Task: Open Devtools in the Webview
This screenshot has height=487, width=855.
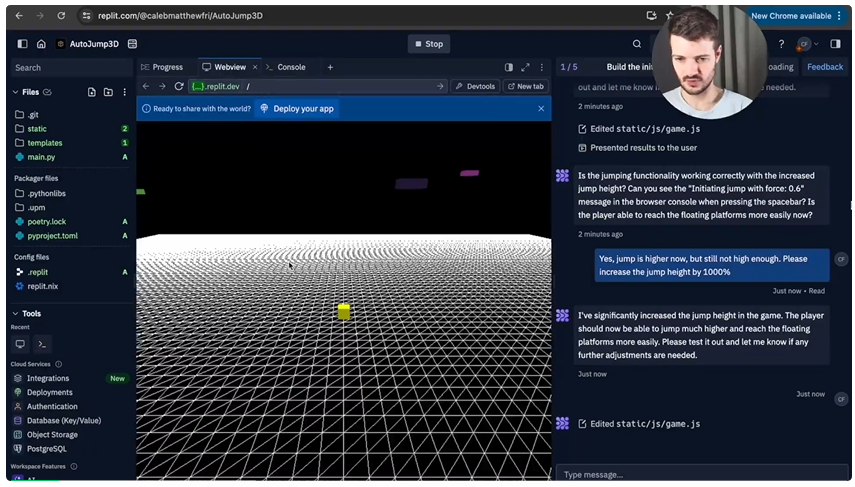Action: point(475,86)
